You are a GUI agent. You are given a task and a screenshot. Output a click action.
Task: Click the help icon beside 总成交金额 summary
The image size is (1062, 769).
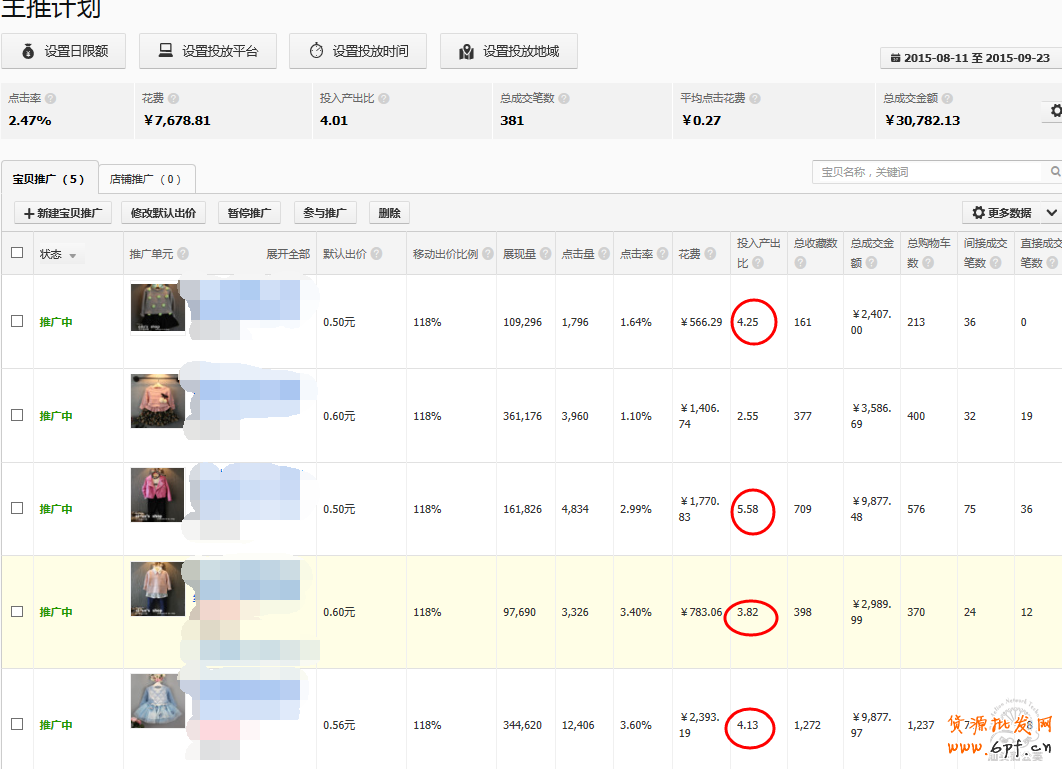pos(947,99)
